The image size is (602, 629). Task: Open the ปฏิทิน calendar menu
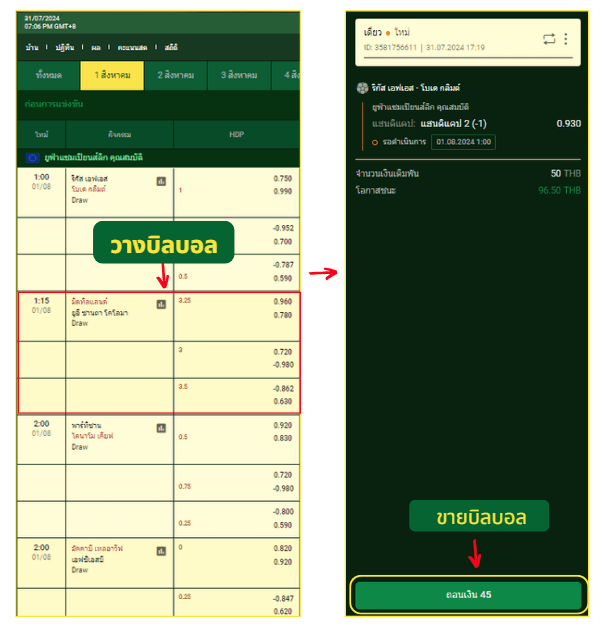[65, 47]
